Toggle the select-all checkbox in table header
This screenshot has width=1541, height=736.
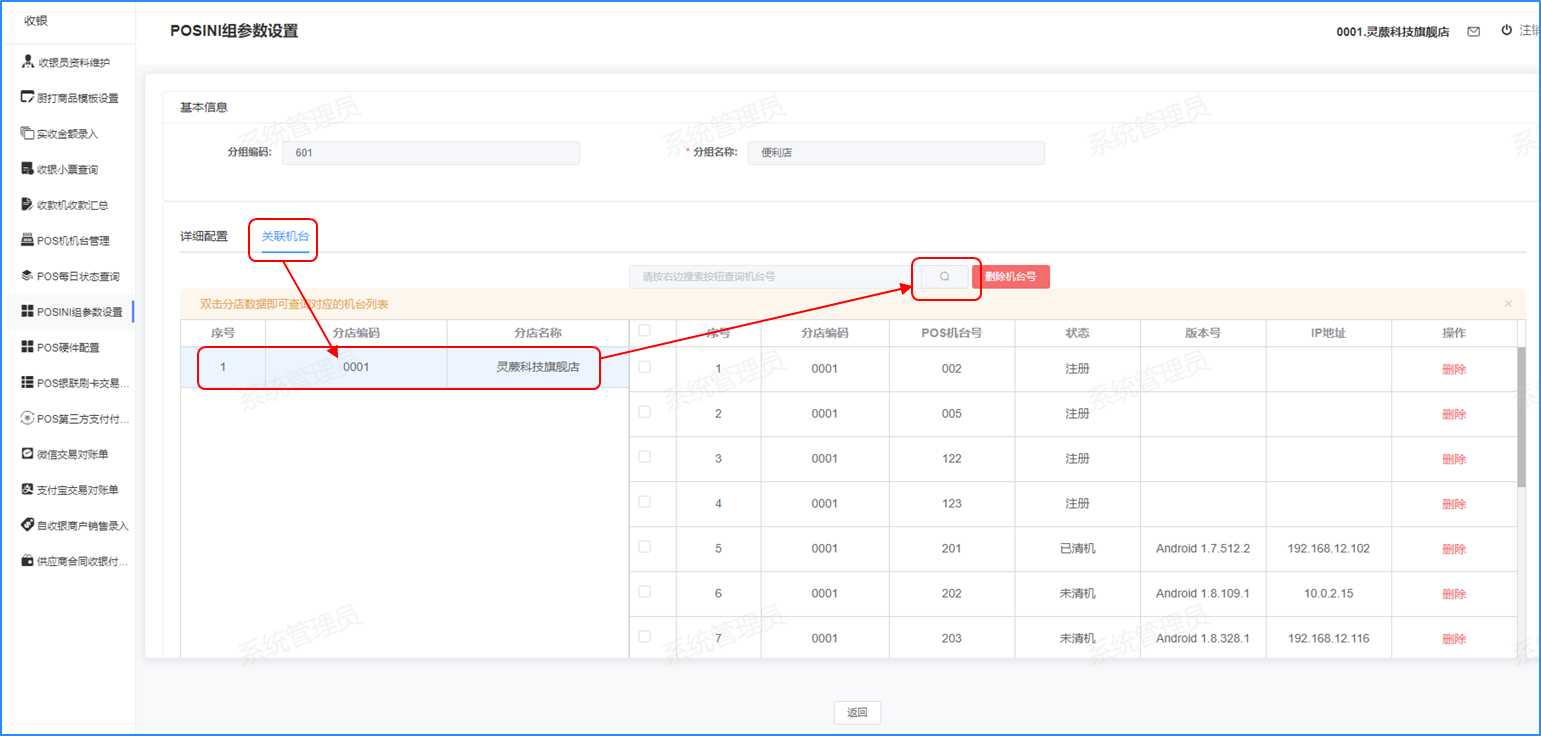[x=644, y=330]
